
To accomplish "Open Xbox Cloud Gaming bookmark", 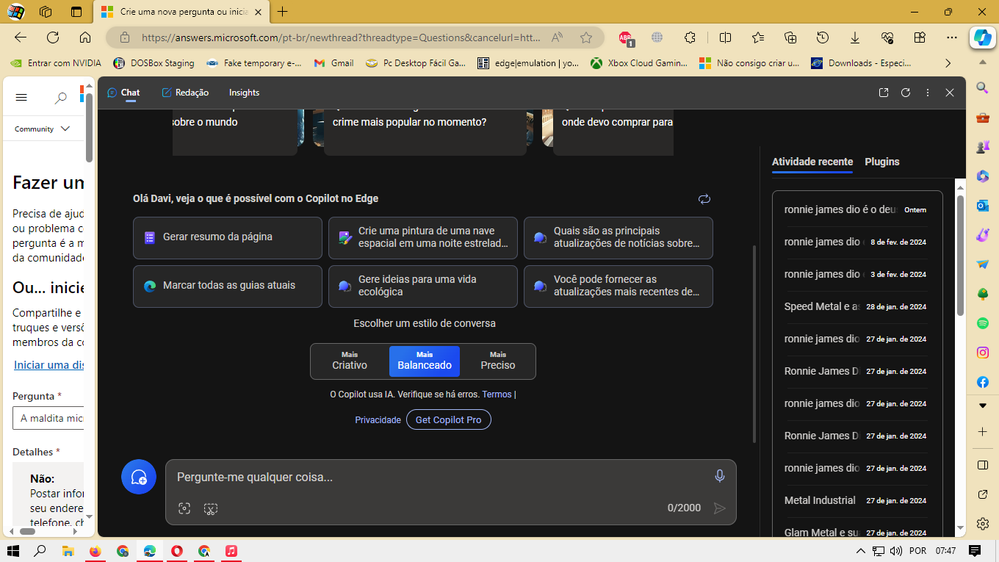I will 639,63.
